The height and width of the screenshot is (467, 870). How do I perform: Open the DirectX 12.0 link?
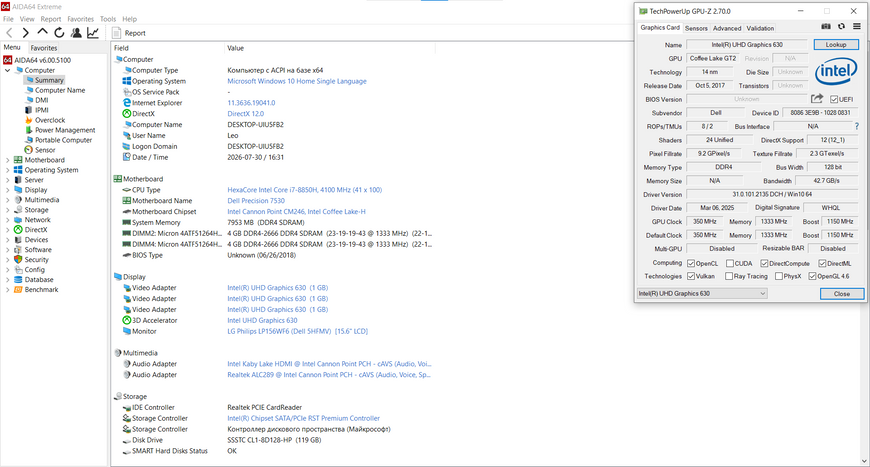tap(246, 114)
